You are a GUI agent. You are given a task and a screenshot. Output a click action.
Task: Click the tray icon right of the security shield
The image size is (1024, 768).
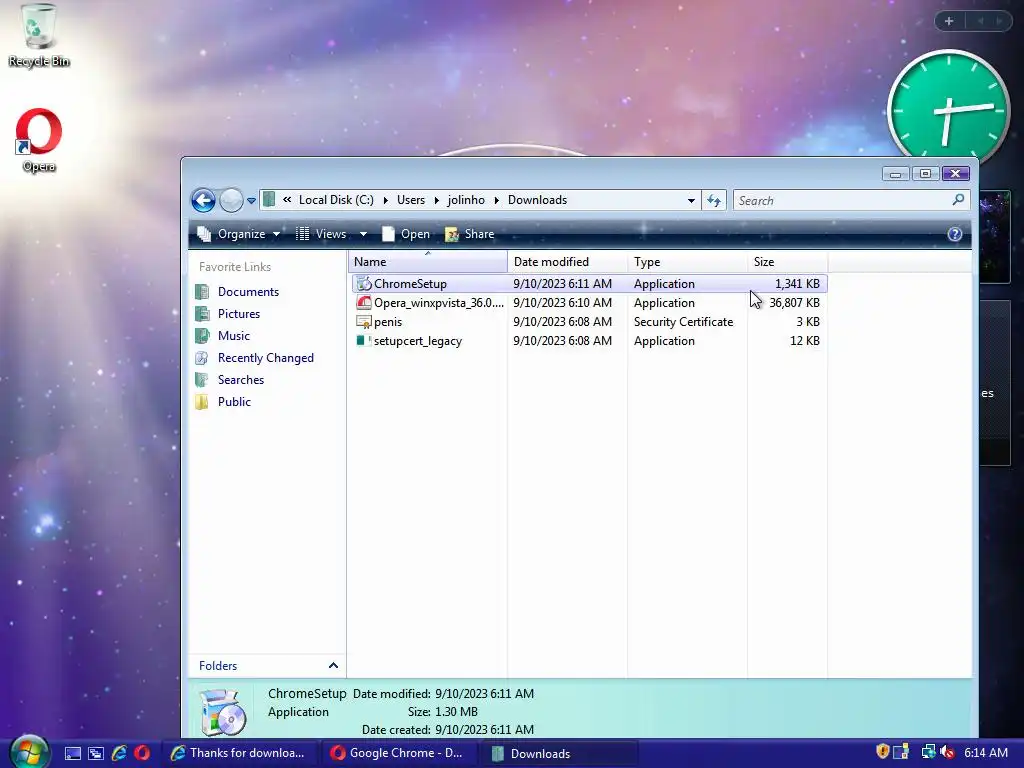[901, 752]
